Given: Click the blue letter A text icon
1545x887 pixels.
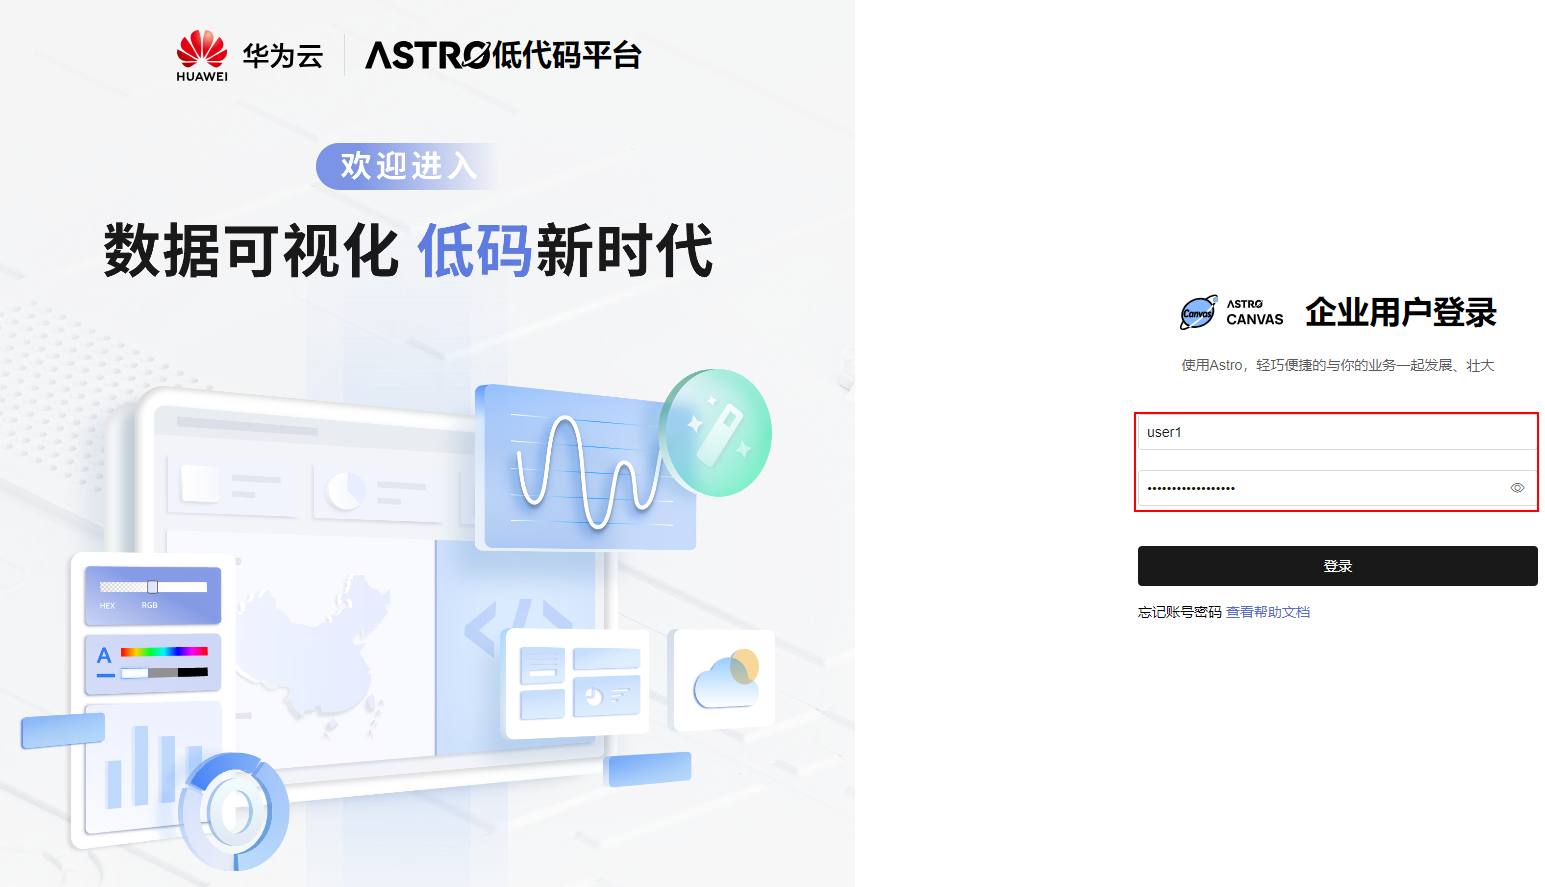Looking at the screenshot, I should (104, 657).
